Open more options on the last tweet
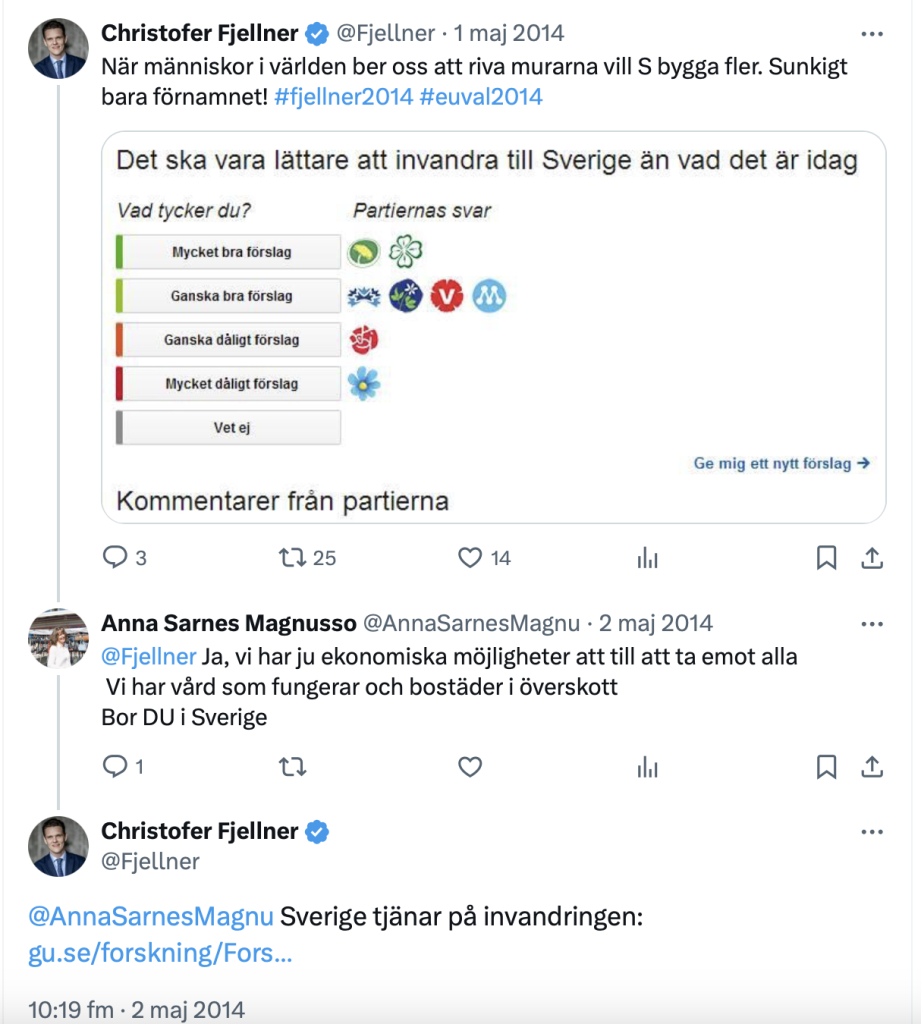Screen dimensions: 921x1024 click(872, 832)
